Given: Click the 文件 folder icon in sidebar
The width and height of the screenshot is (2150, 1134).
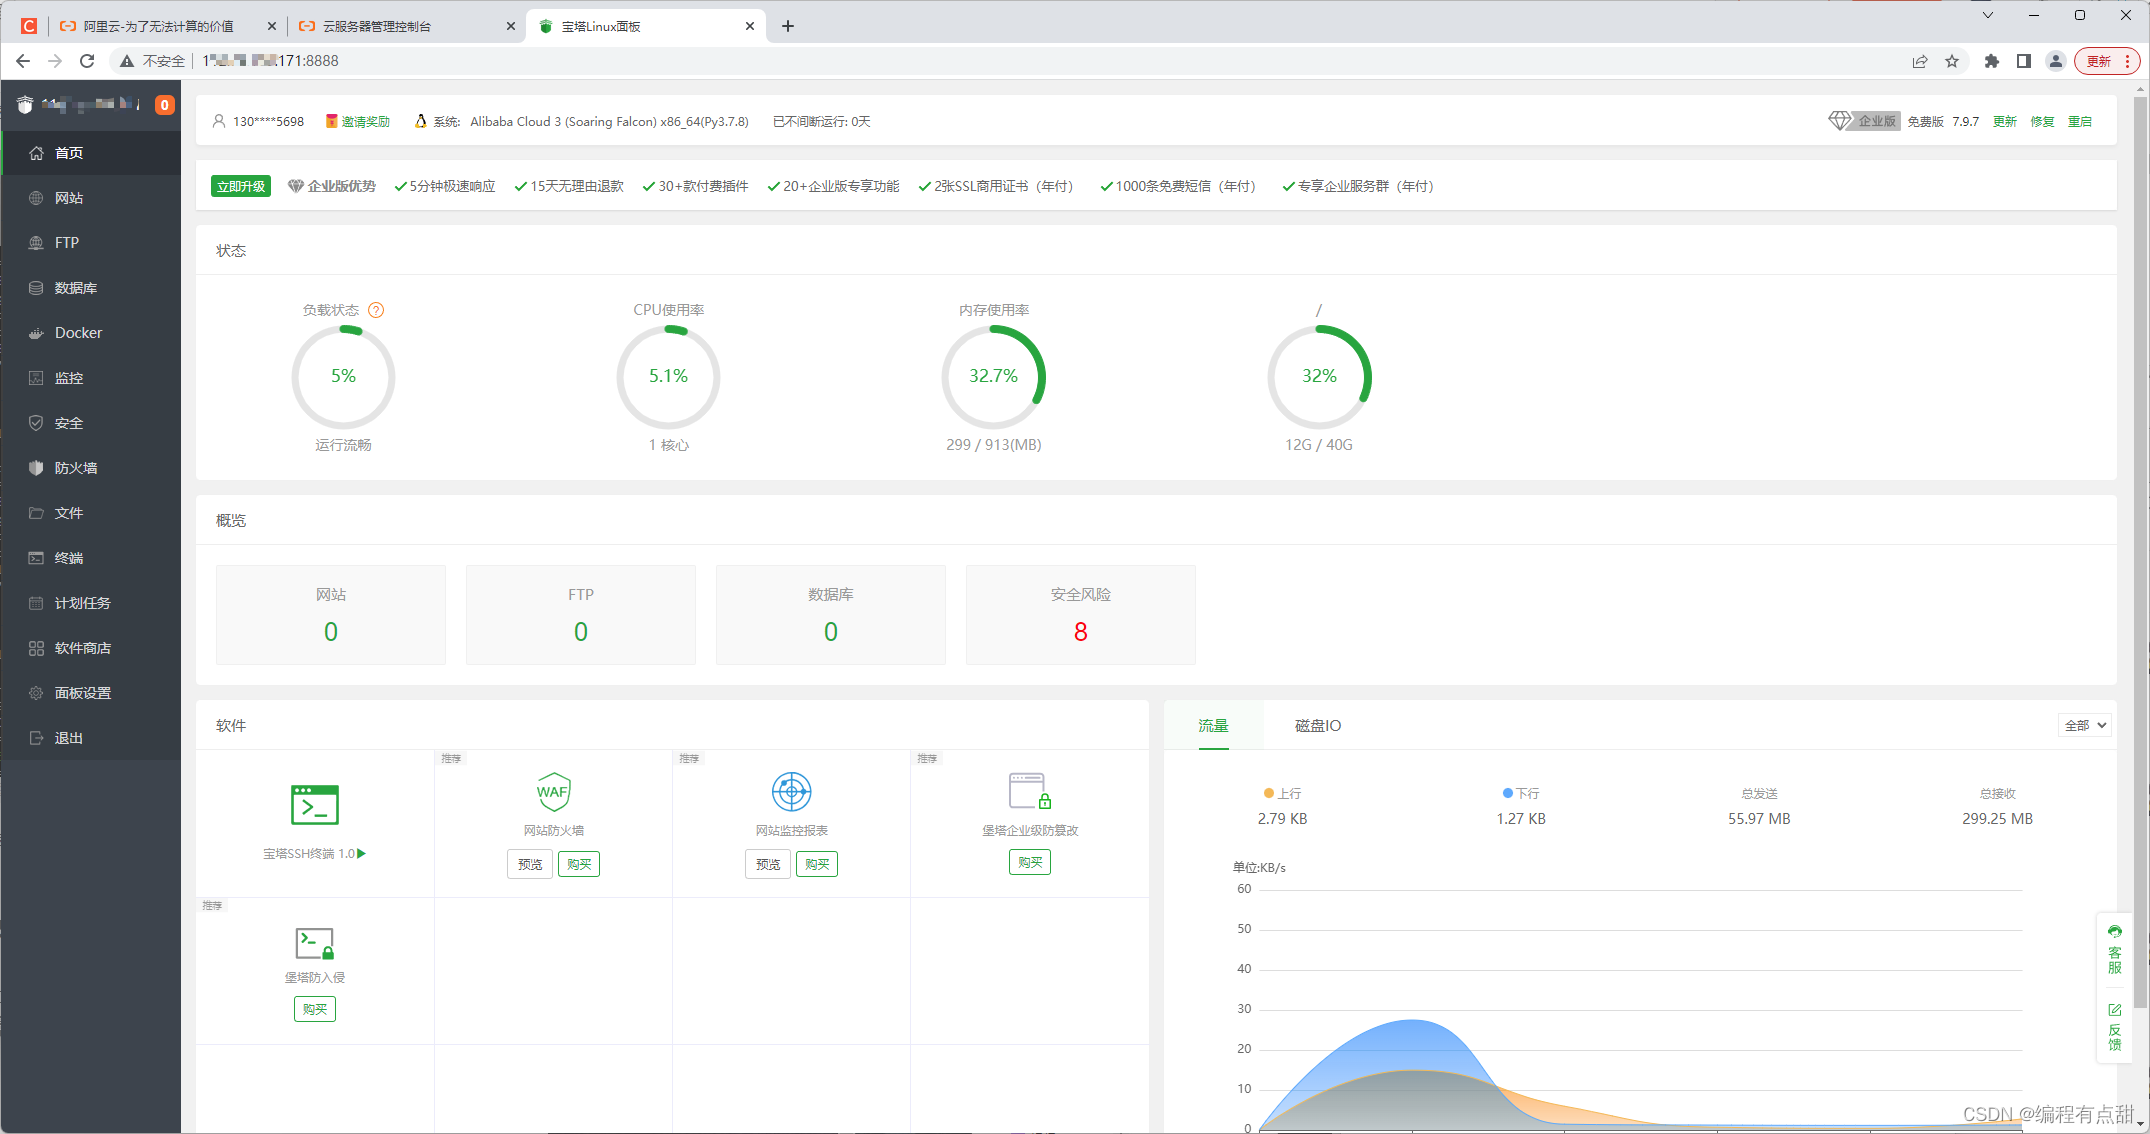Looking at the screenshot, I should pos(36,513).
